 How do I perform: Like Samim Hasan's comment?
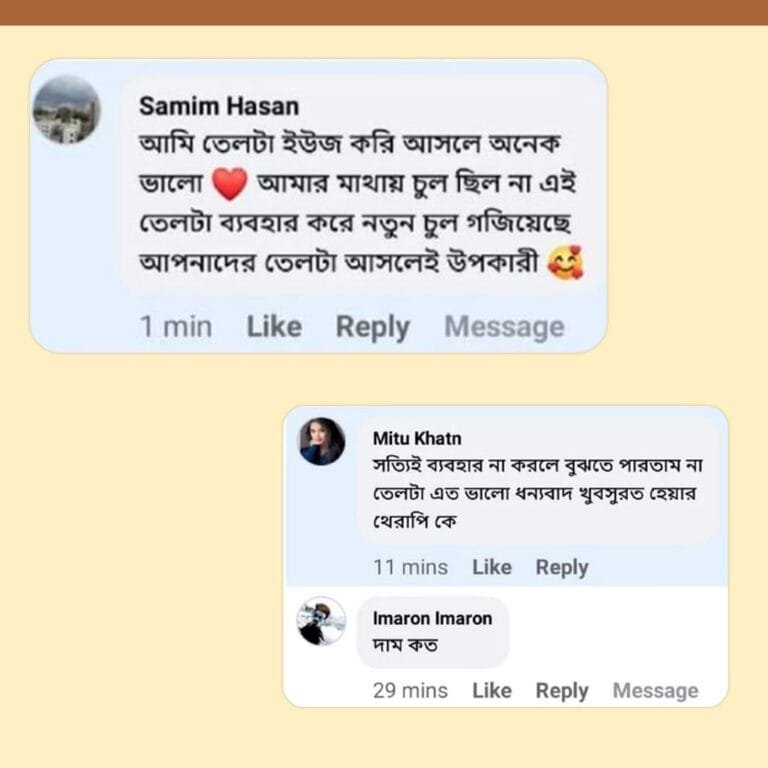(x=274, y=327)
